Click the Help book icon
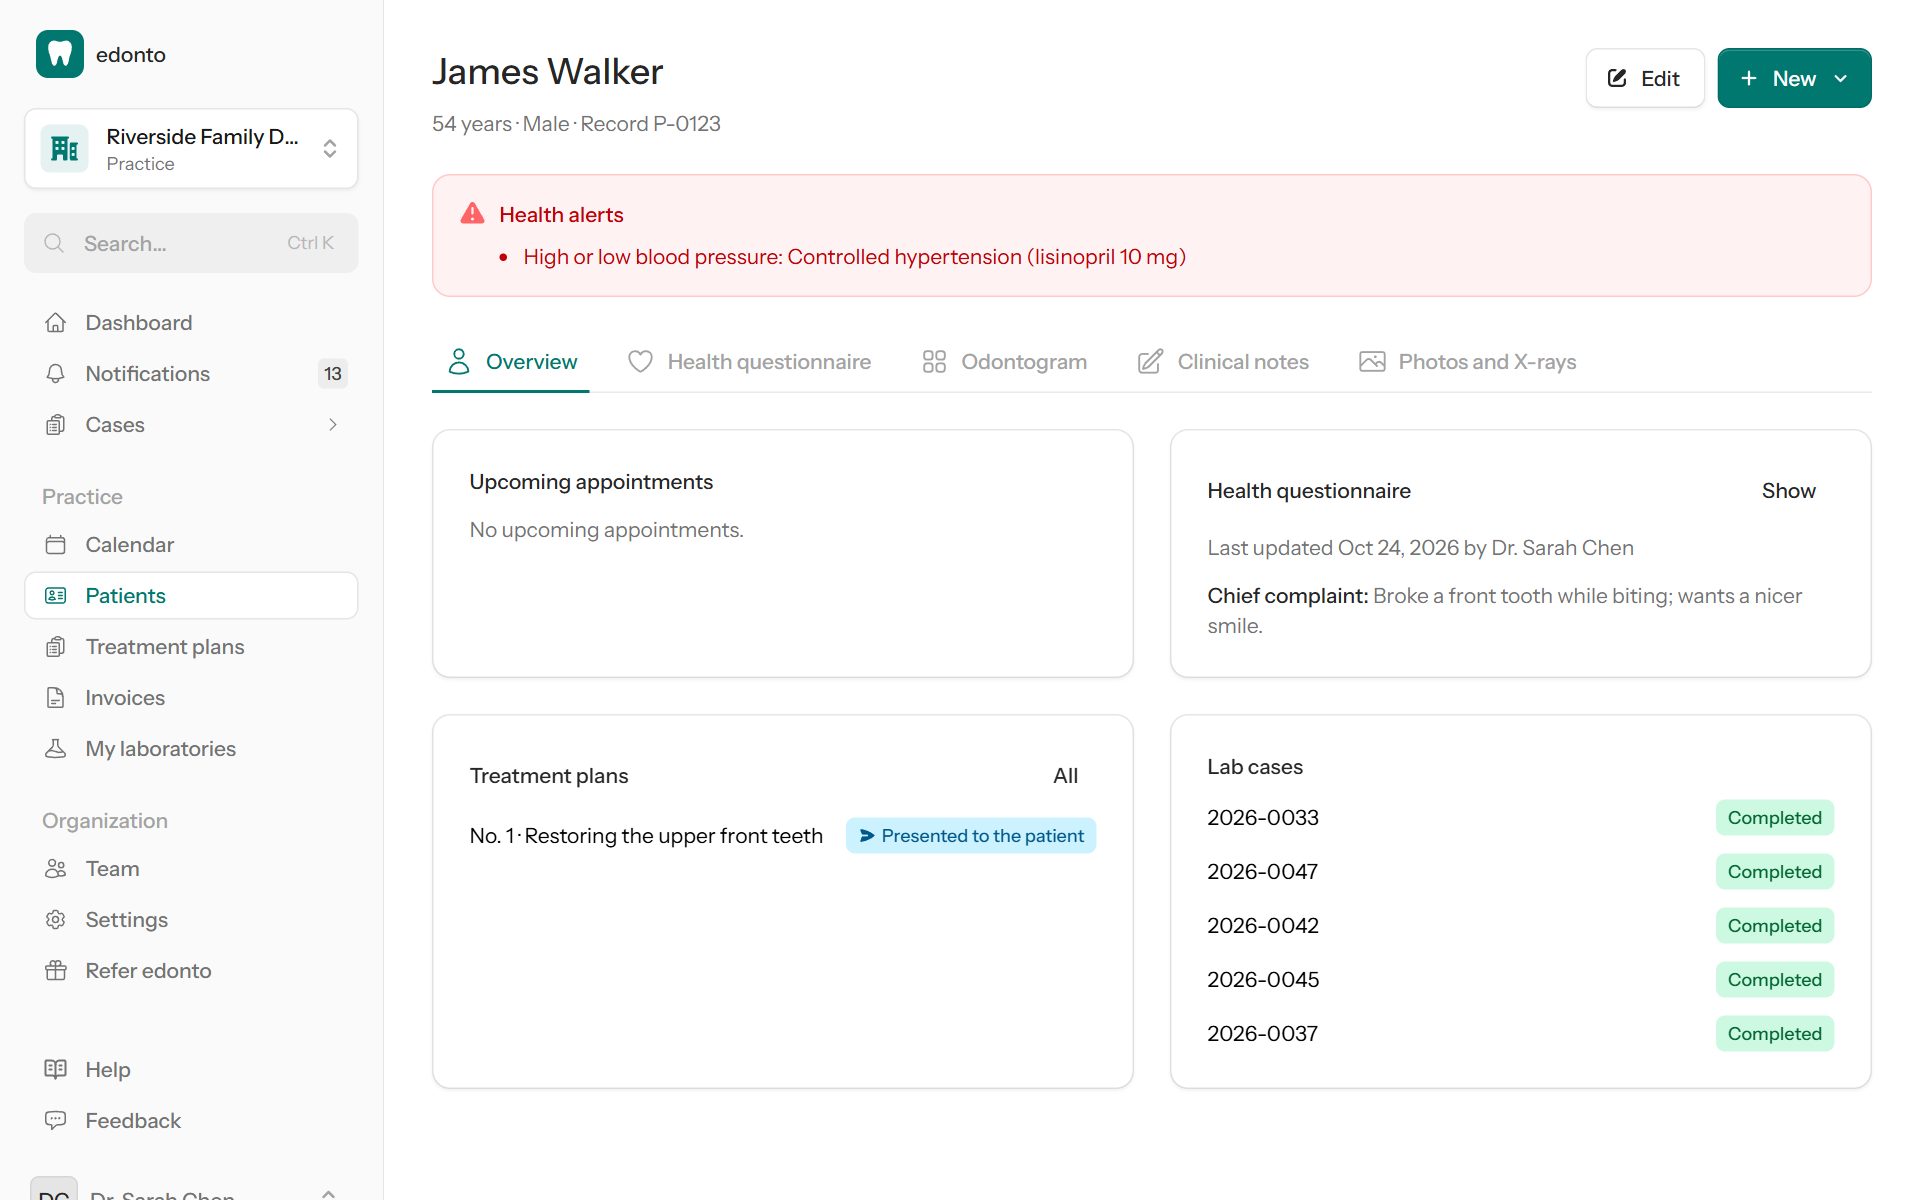This screenshot has width=1920, height=1200. [56, 1070]
